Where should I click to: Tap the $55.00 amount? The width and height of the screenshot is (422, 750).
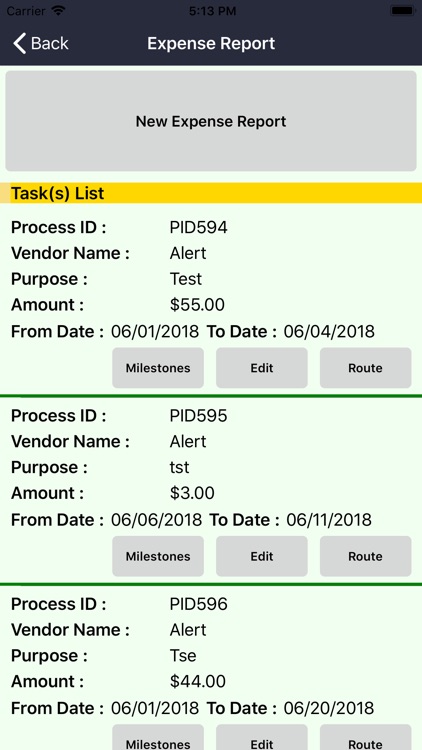pyautogui.click(x=197, y=305)
